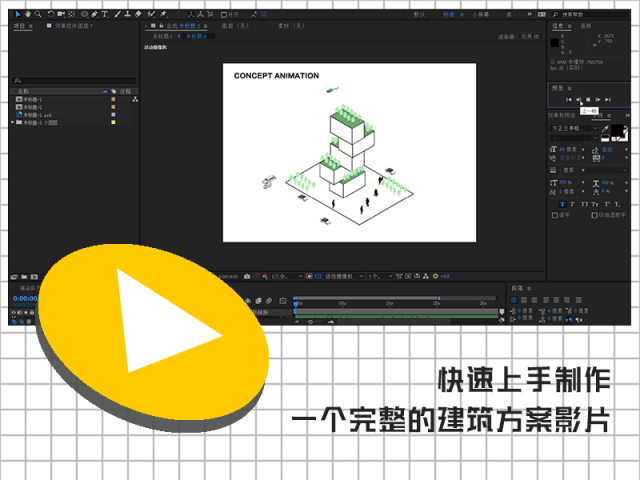Toggle faux bold T button
Screen dimensions: 640x480
(x=562, y=204)
